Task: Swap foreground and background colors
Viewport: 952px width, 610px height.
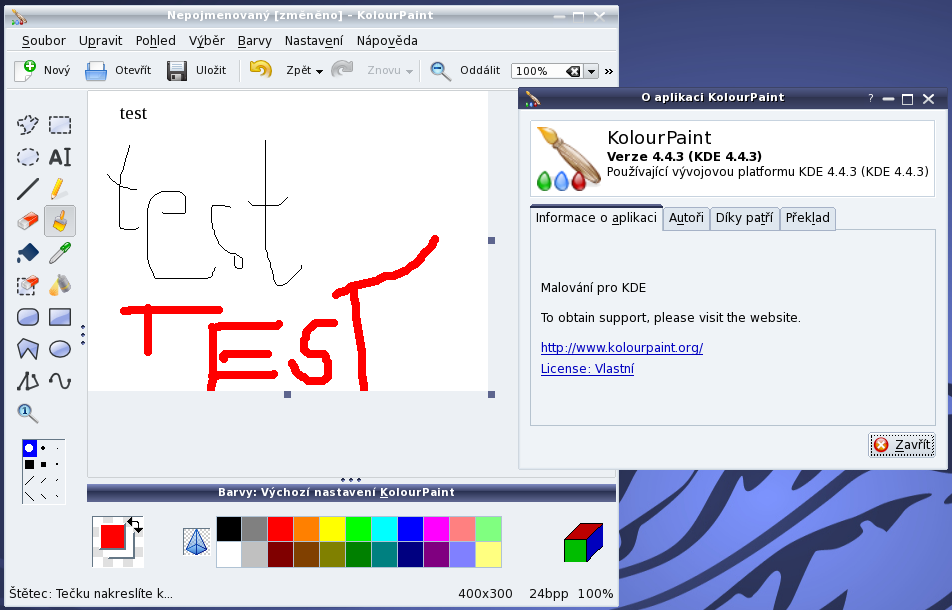Action: tap(135, 525)
